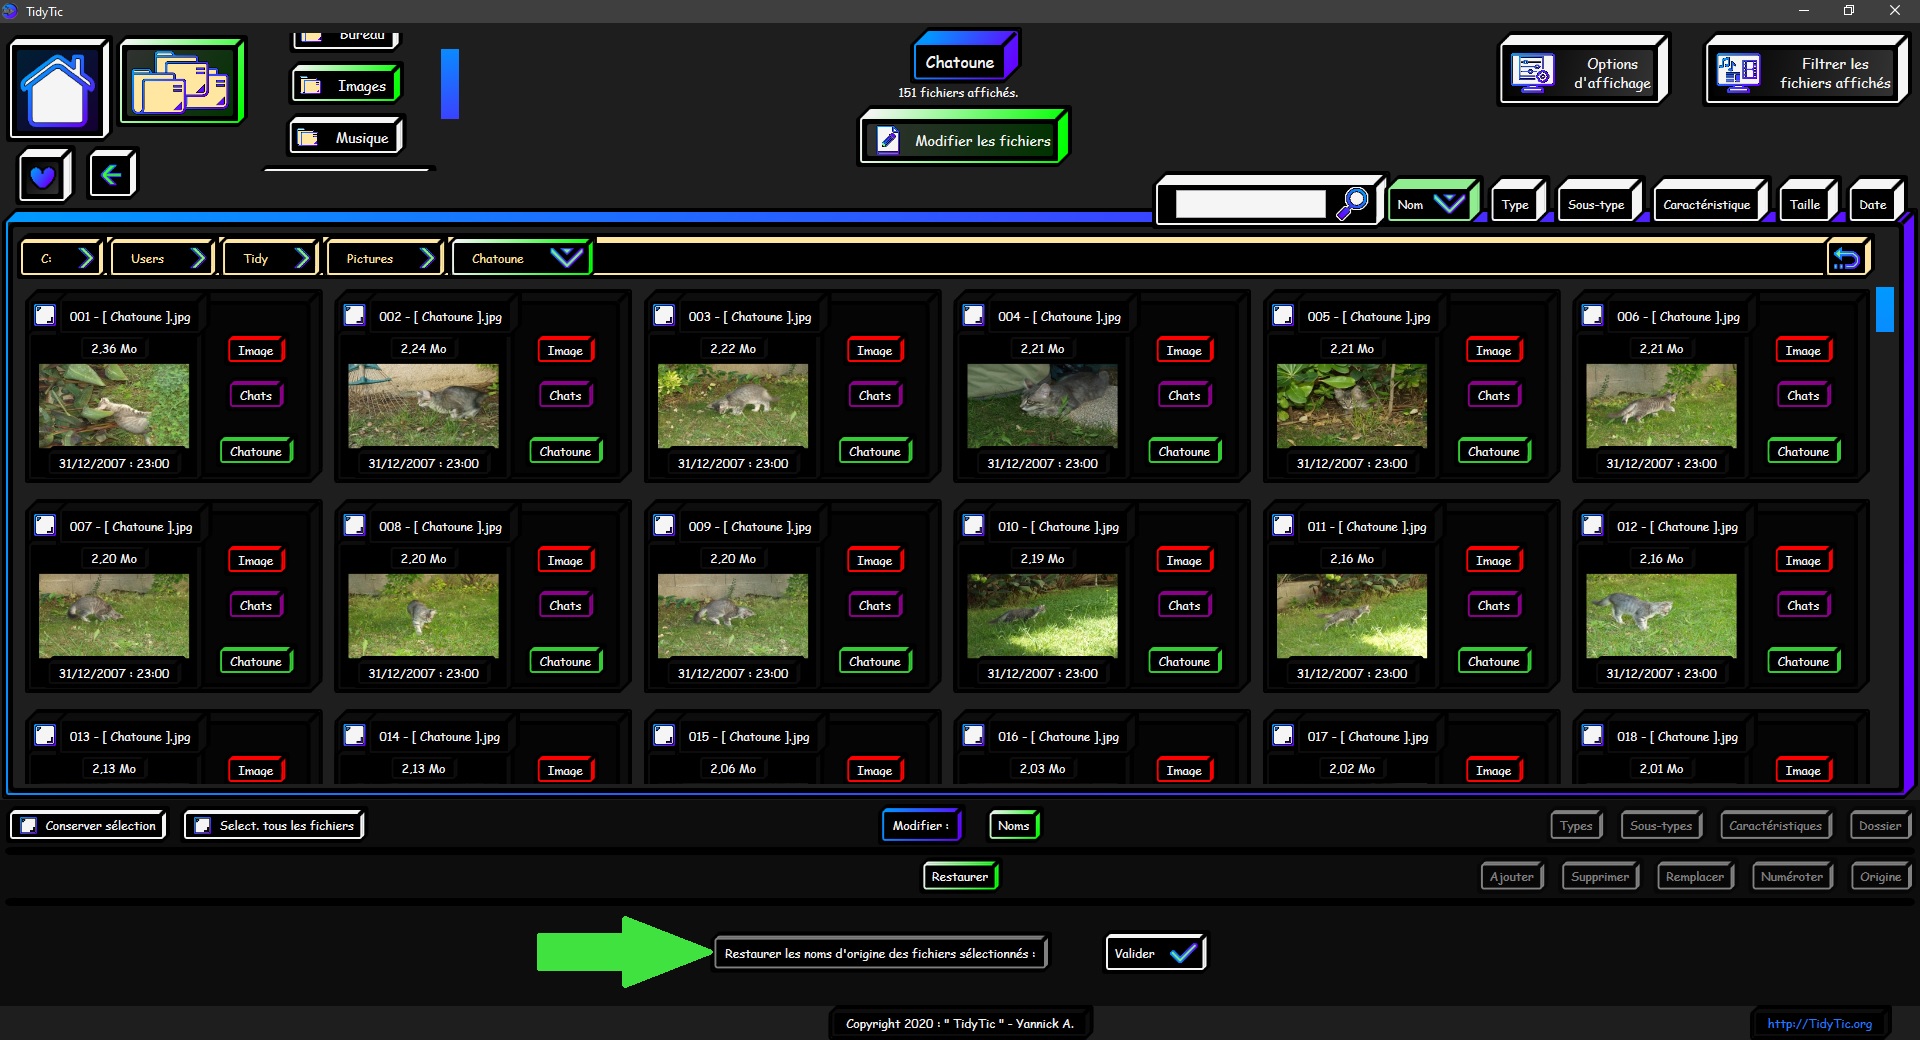The image size is (1920, 1040).
Task: Choose the Numéroter action
Action: pyautogui.click(x=1792, y=876)
